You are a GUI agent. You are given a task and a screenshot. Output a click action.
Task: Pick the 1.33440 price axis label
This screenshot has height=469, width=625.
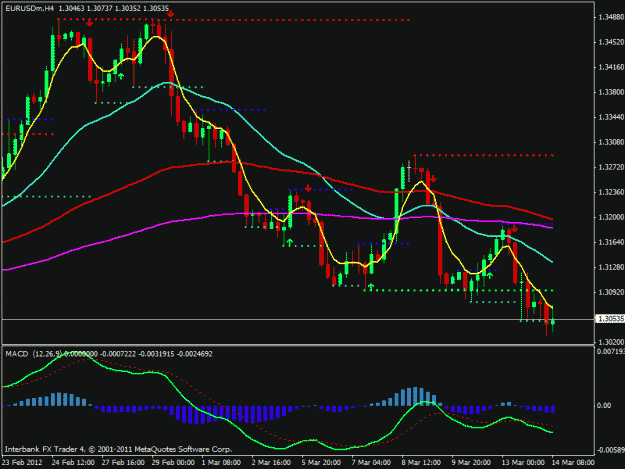pos(611,117)
